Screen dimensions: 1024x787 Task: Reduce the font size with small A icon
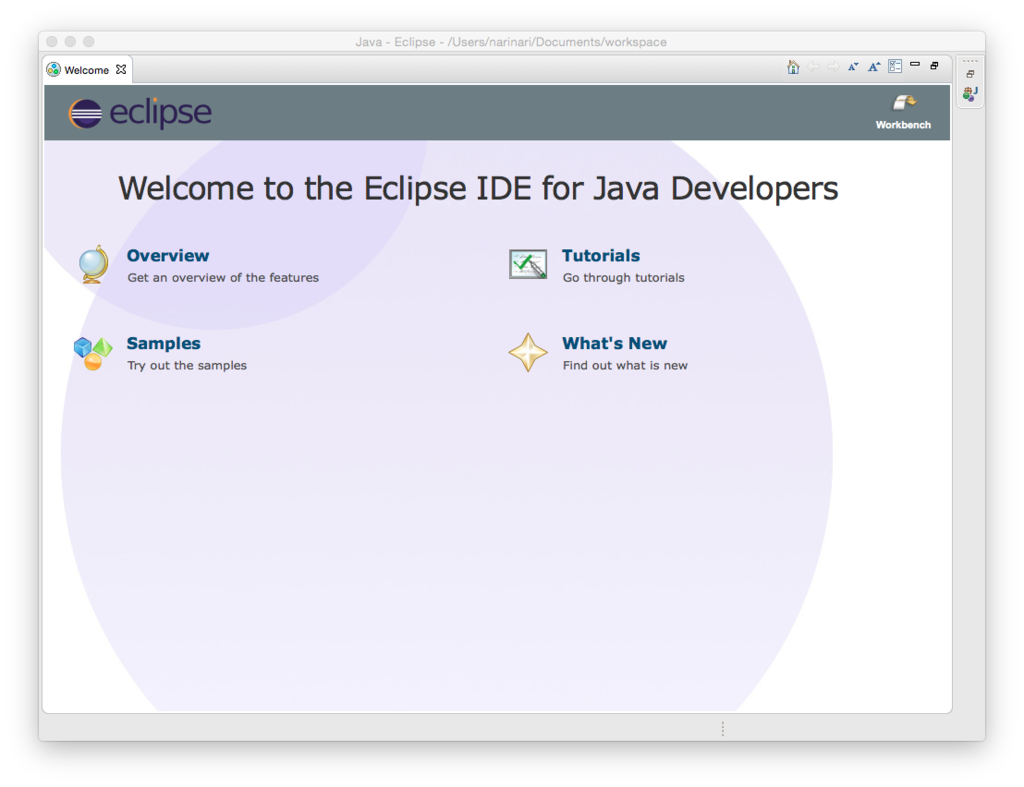click(x=853, y=67)
